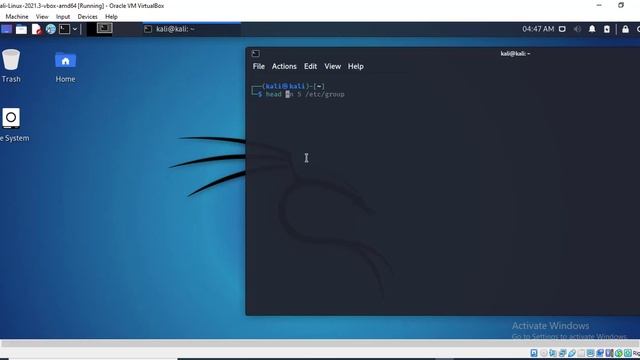Open the power manager battery icon
This screenshot has width=640, height=360.
(x=607, y=29)
